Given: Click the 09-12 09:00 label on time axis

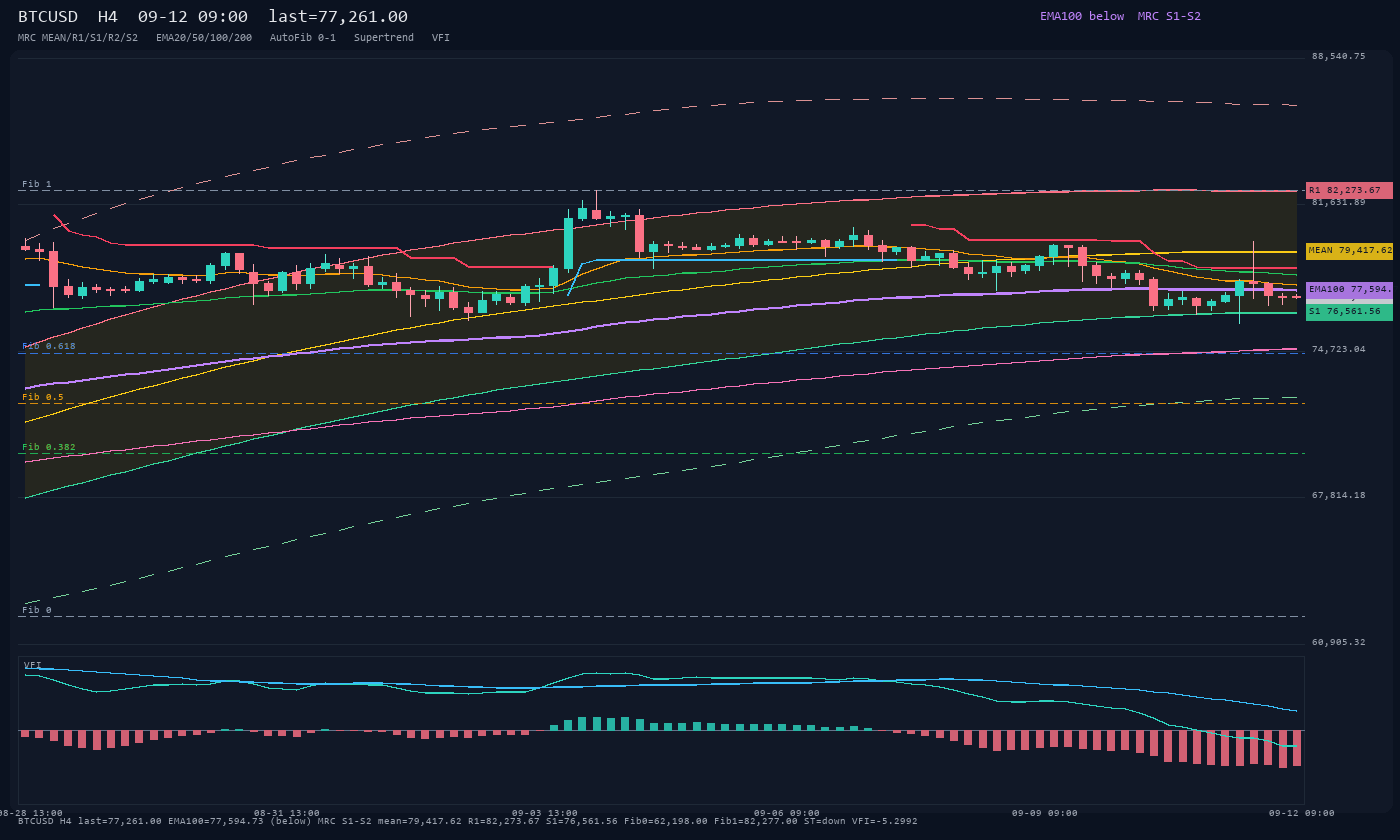Looking at the screenshot, I should click(x=1302, y=813).
